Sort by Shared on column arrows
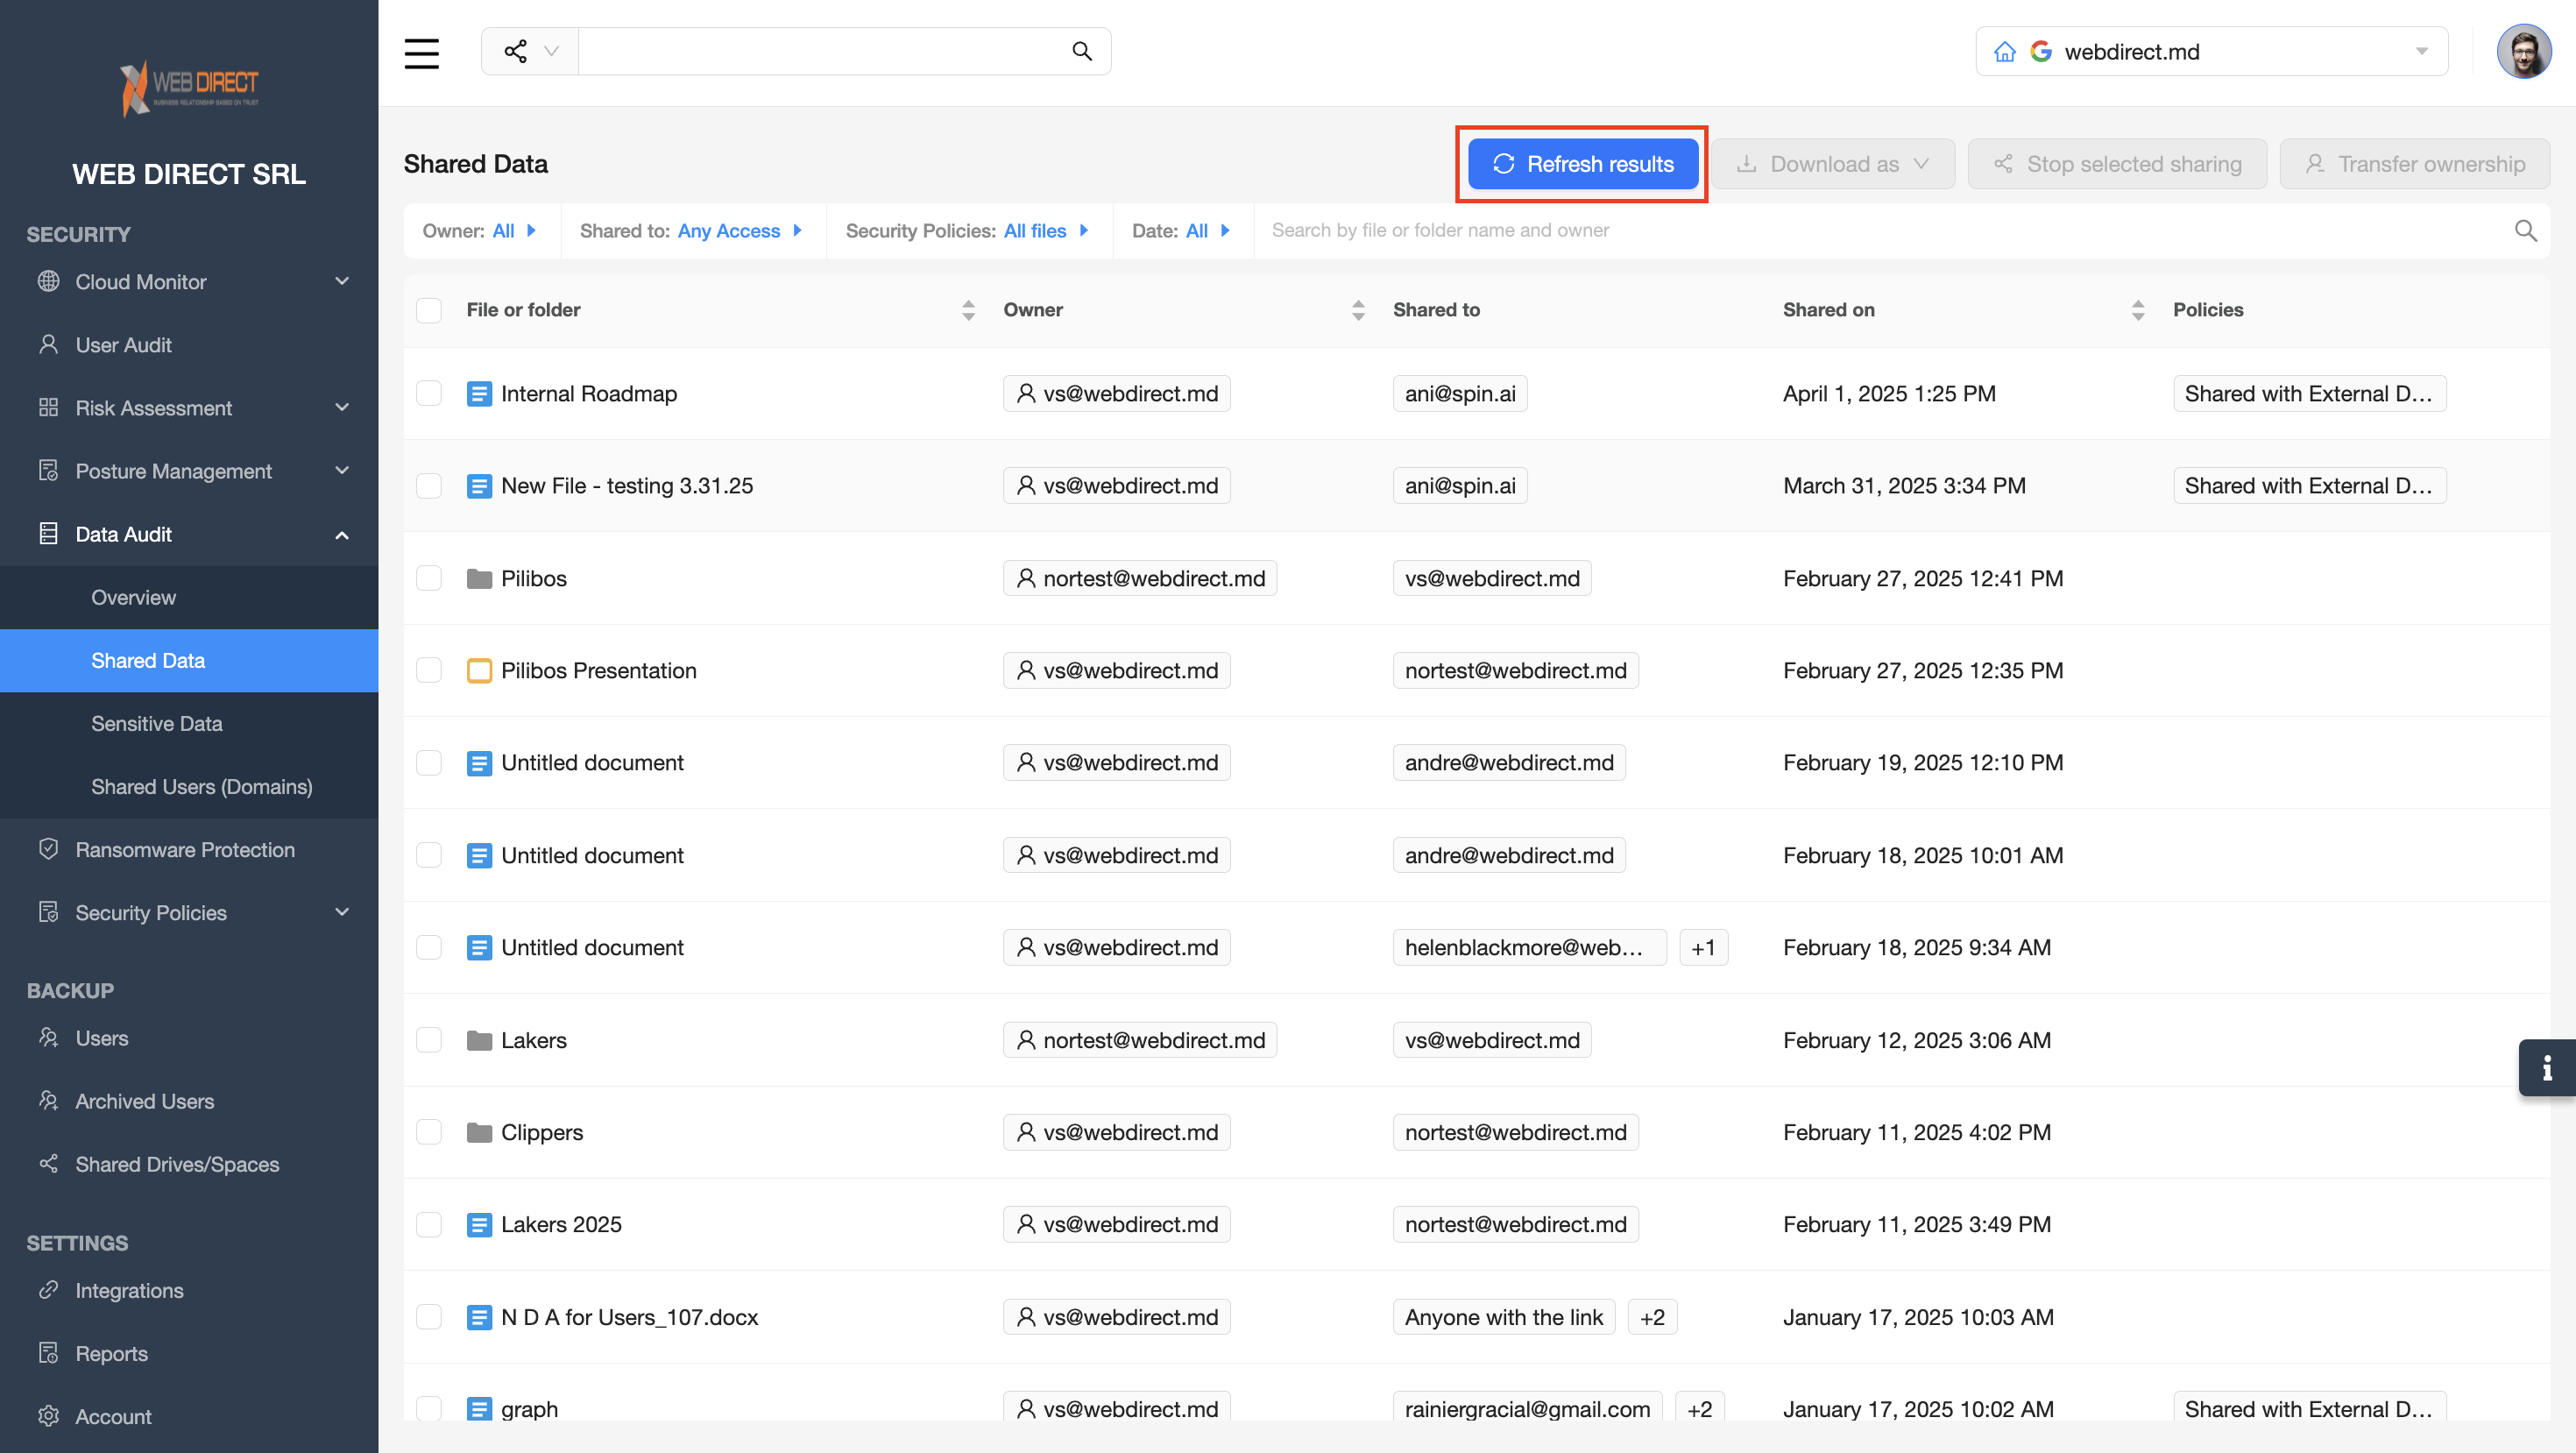Screen dimensions: 2576x1453 click(2138, 310)
